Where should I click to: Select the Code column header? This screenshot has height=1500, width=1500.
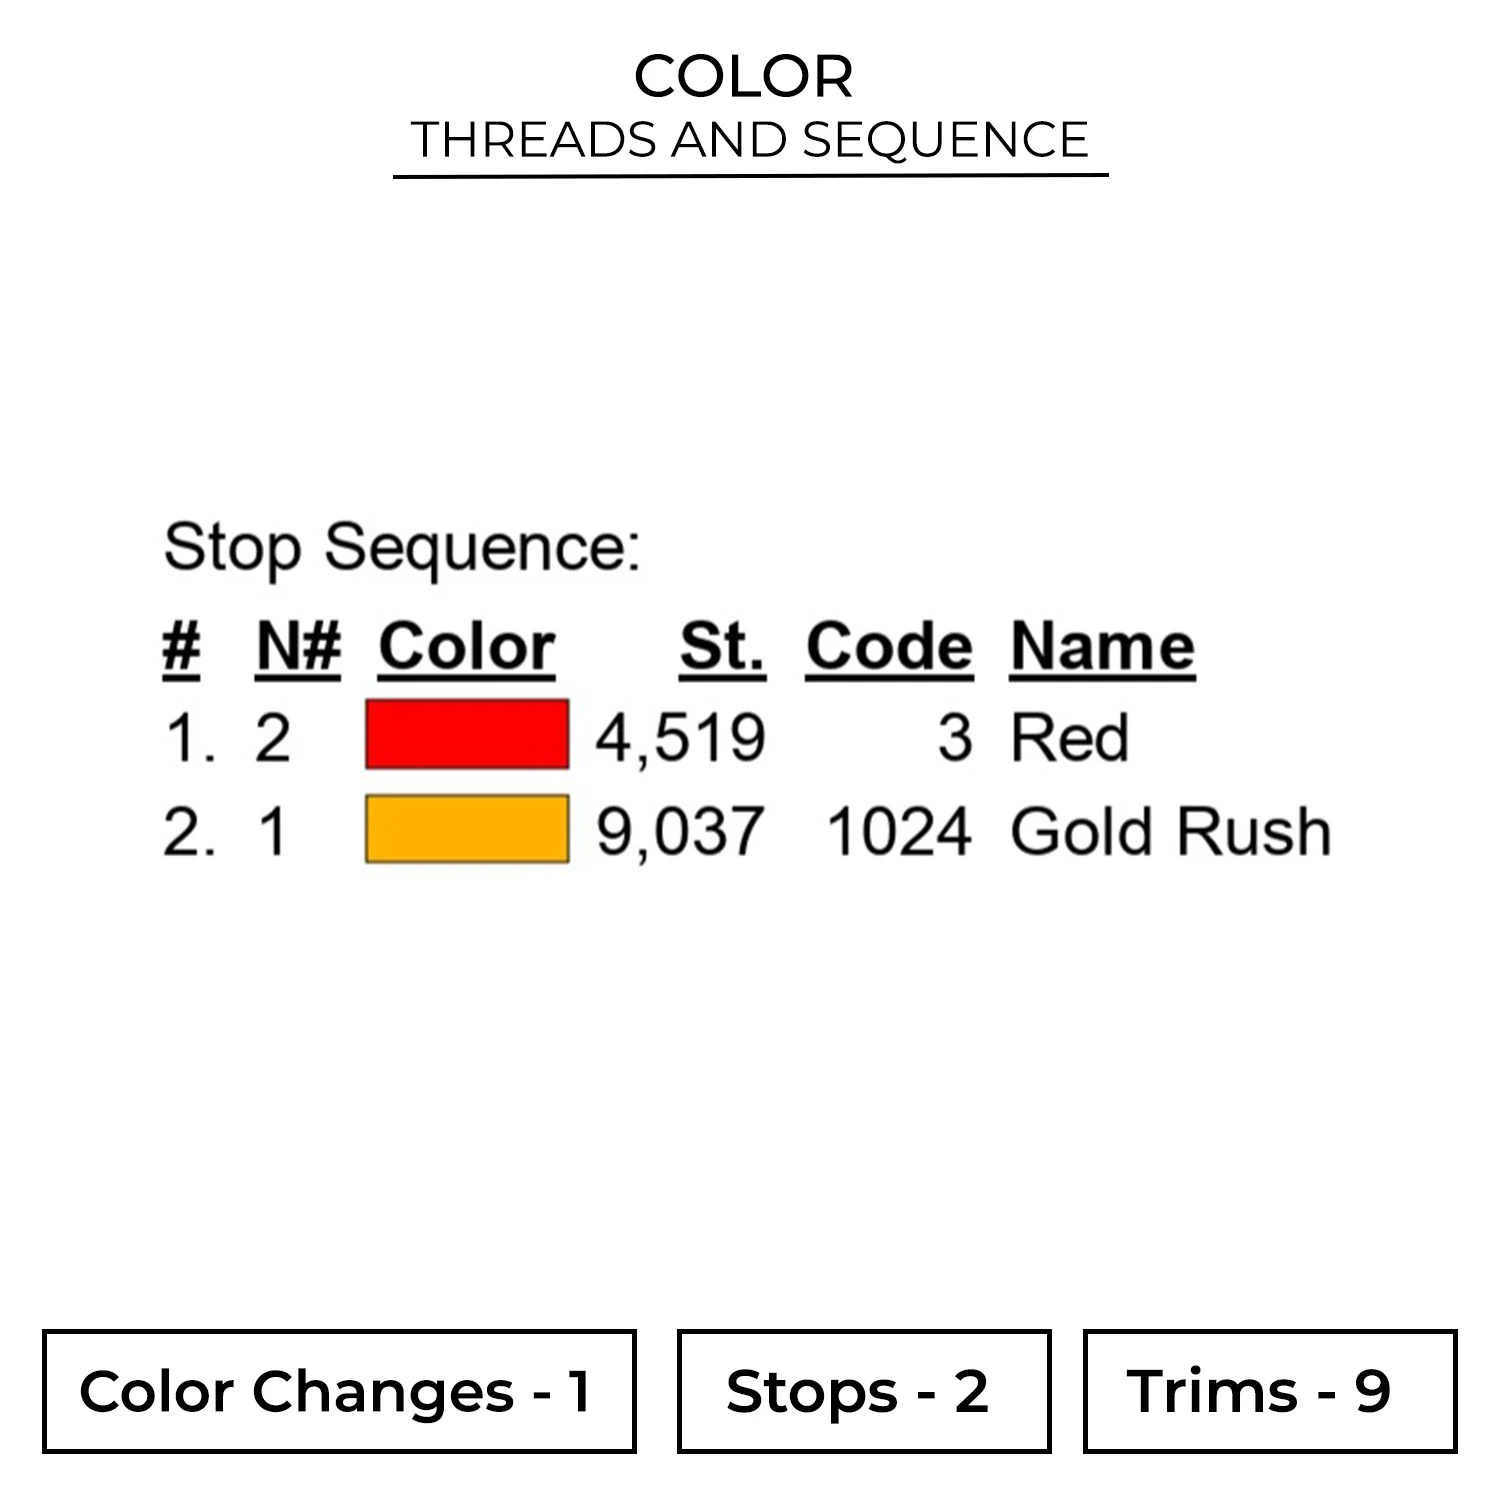(889, 647)
